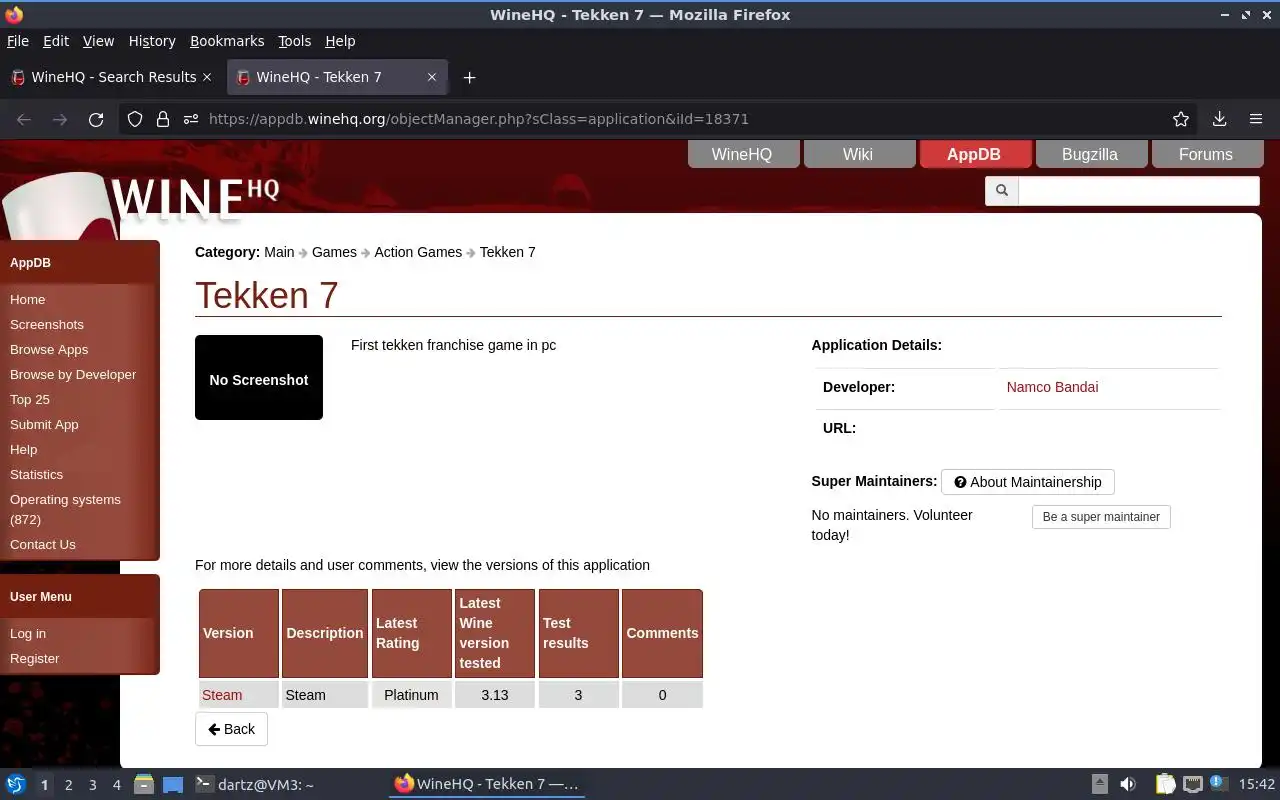The width and height of the screenshot is (1280, 800).
Task: Open the File menu
Action: (x=18, y=41)
